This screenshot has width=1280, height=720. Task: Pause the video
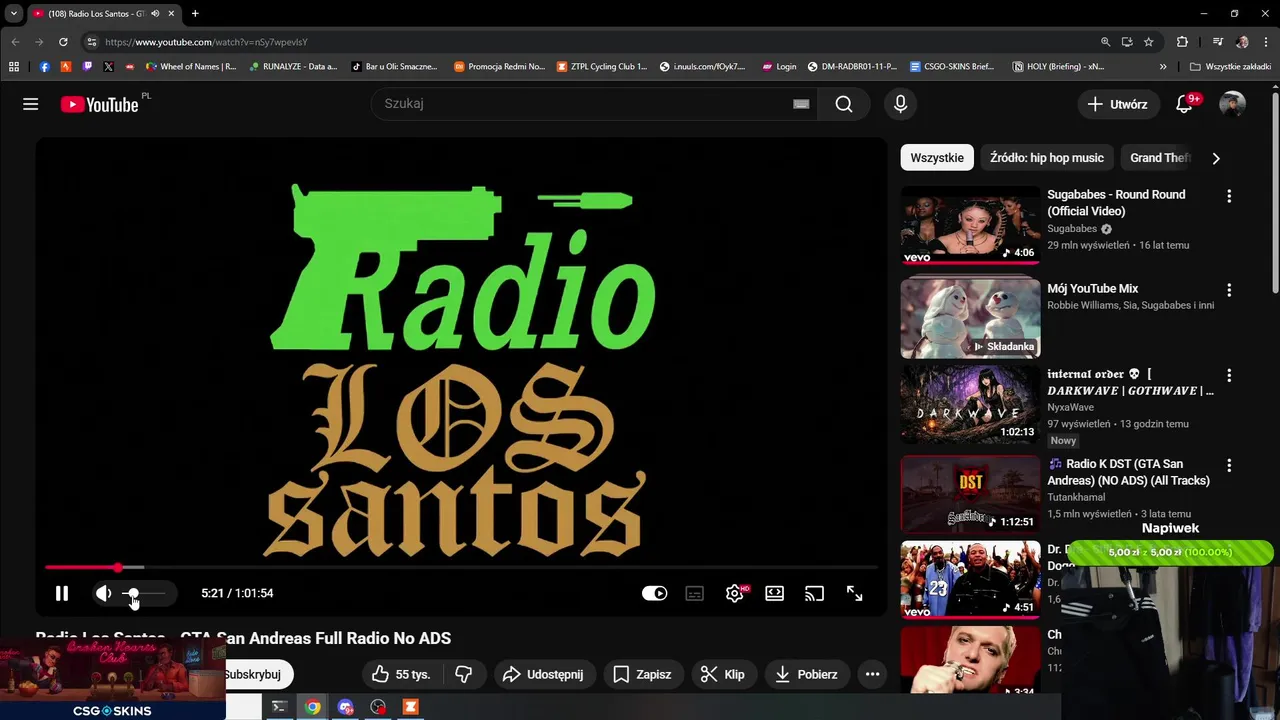coord(62,593)
